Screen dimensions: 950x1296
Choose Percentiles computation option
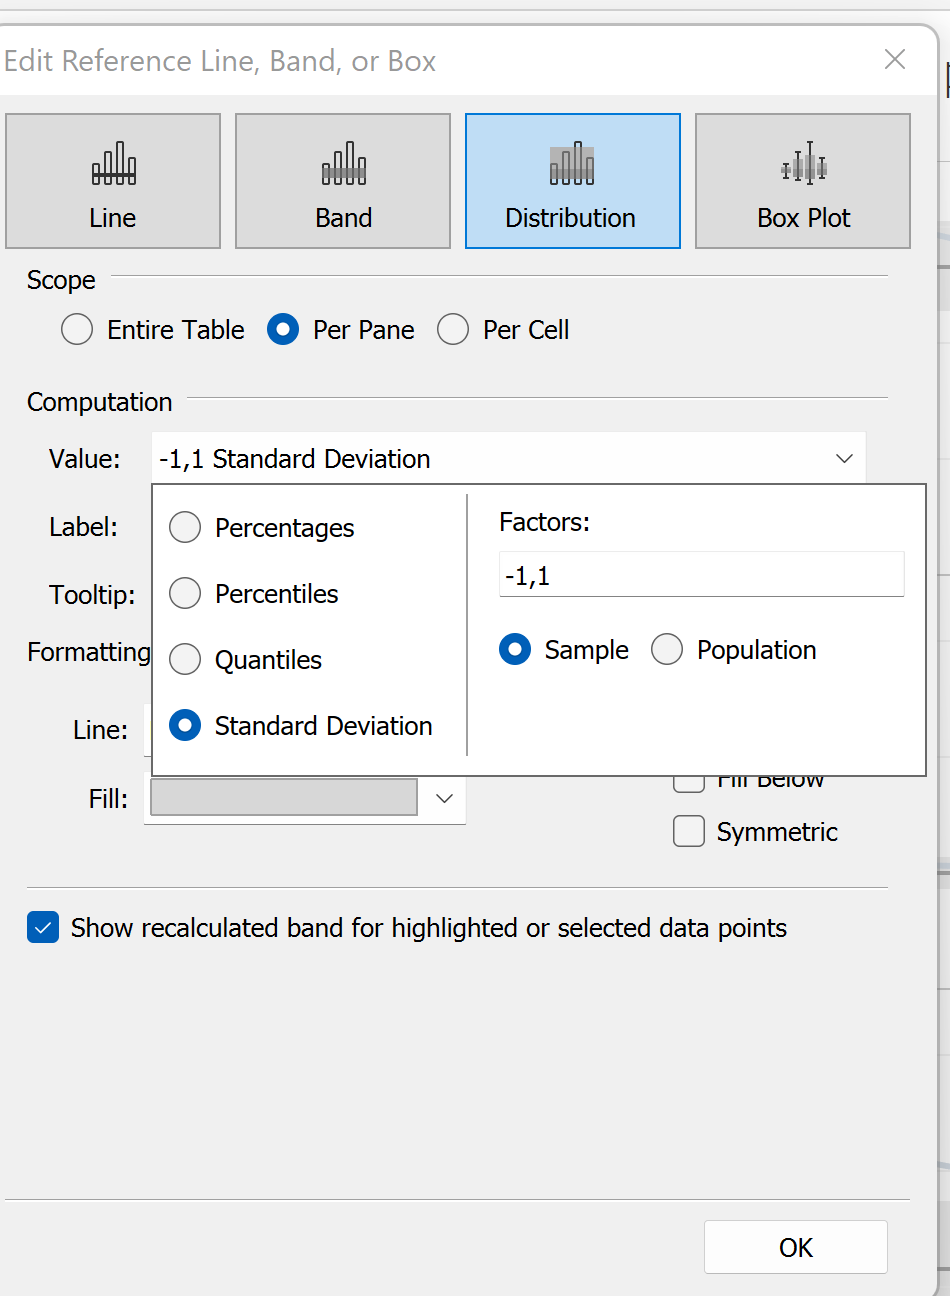pos(185,594)
